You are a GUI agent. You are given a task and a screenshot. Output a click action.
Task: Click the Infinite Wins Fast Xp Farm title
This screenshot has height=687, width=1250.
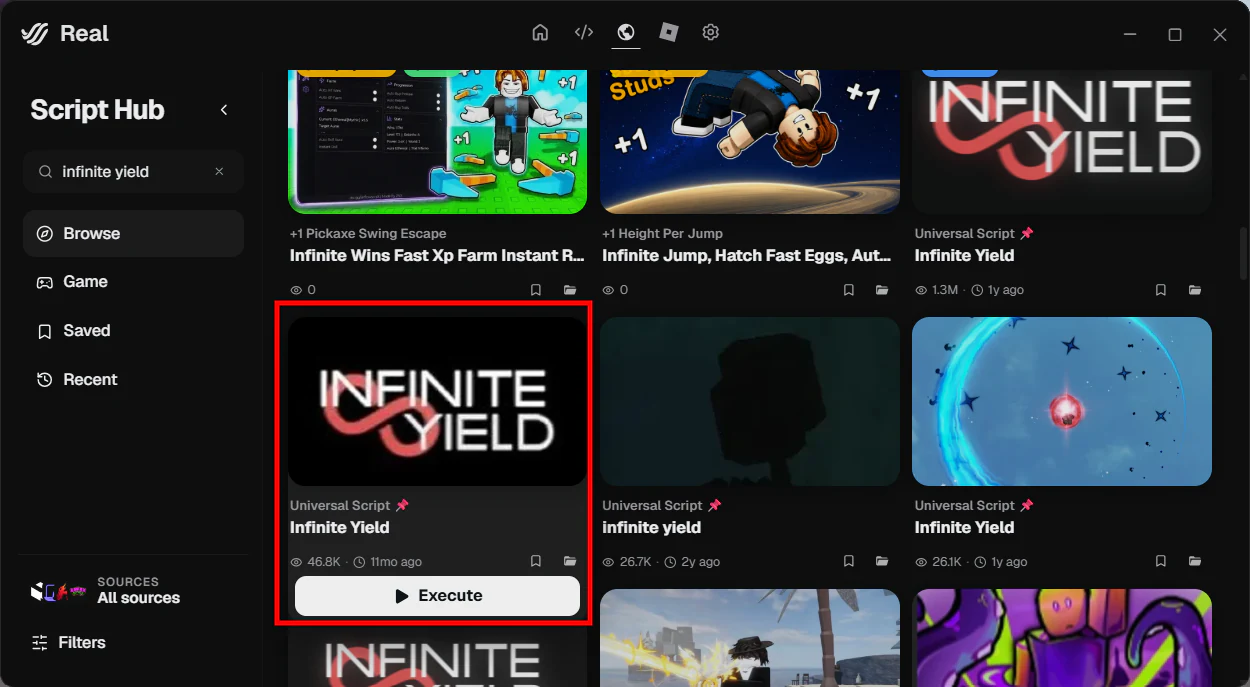437,256
